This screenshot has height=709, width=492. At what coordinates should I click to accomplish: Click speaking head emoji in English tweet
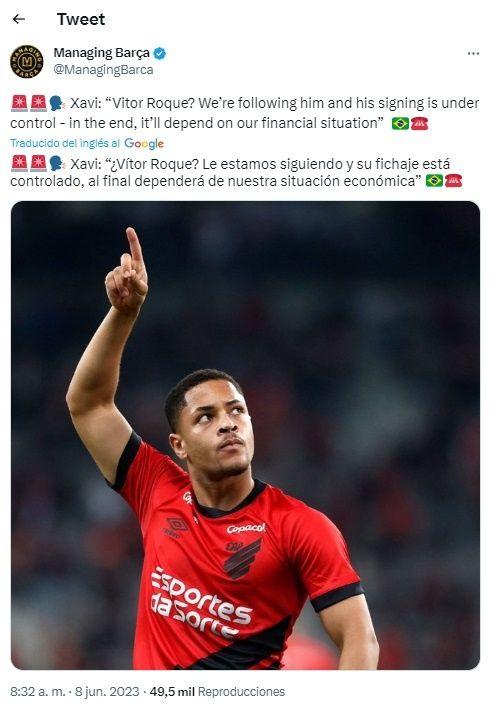(57, 103)
